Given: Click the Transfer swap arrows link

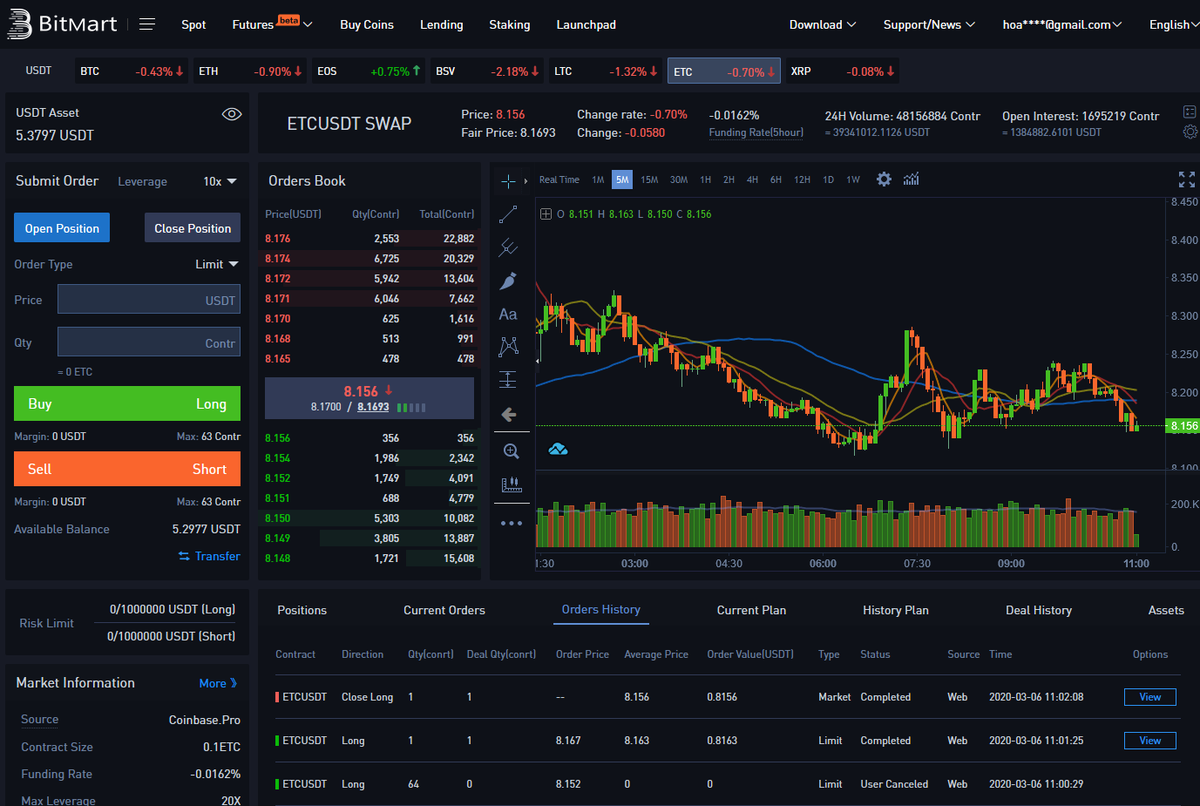Looking at the screenshot, I should click(209, 556).
